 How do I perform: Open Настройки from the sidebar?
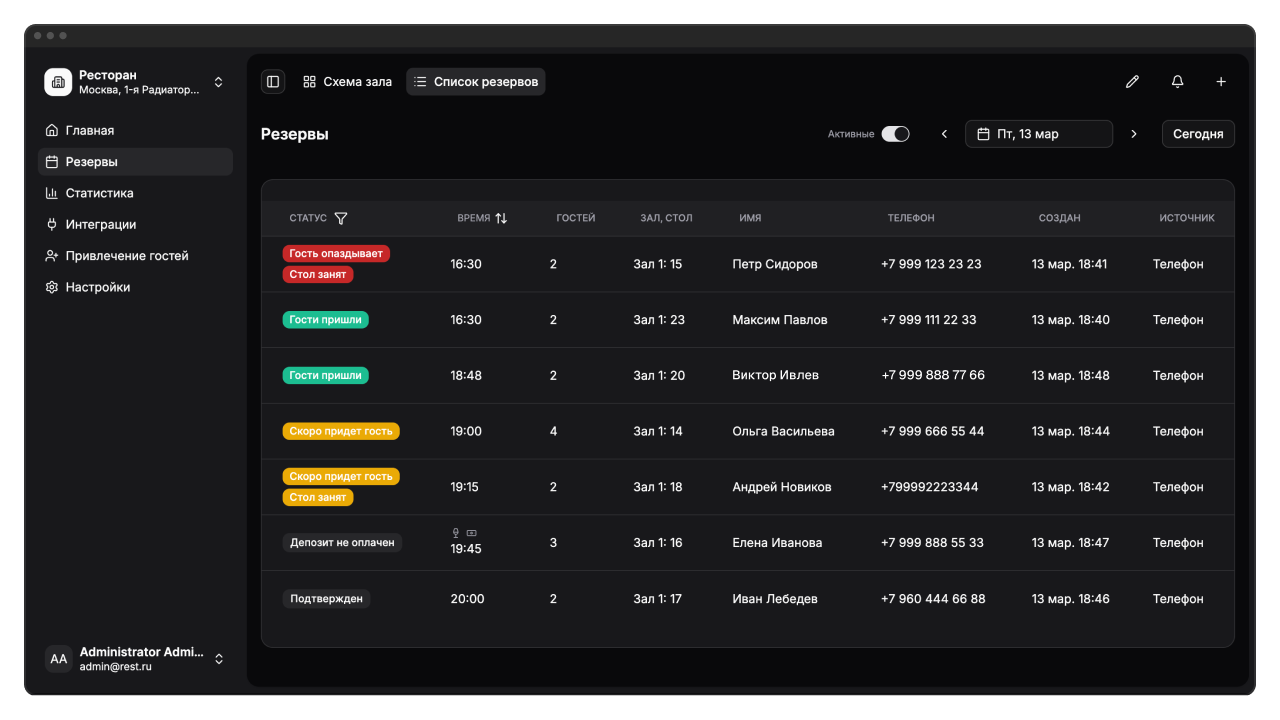[98, 287]
